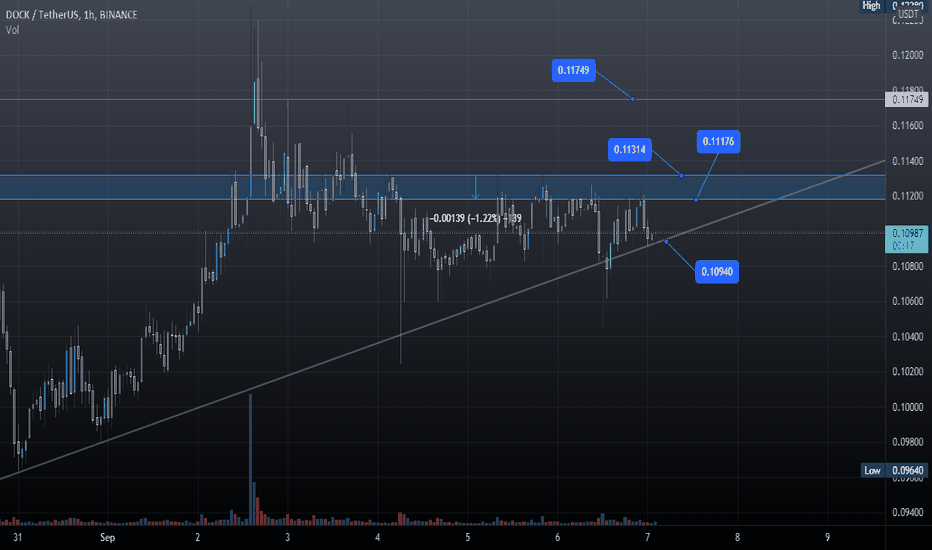
Task: Click the 0.09400 price scale label
Action: pyautogui.click(x=908, y=513)
